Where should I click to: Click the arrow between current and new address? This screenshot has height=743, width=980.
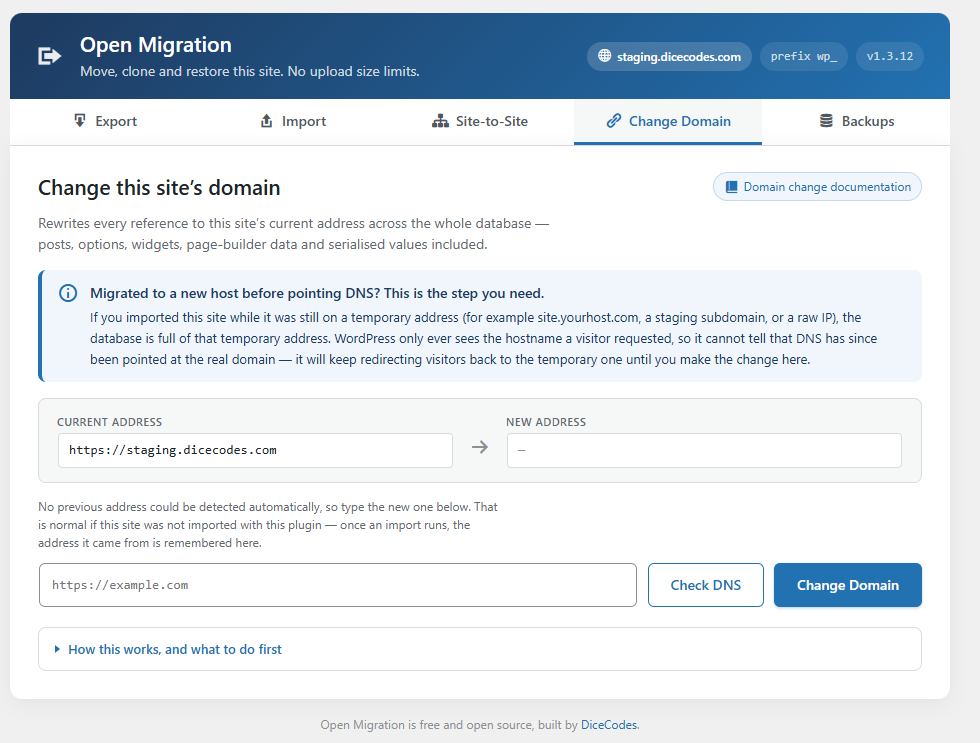(479, 447)
